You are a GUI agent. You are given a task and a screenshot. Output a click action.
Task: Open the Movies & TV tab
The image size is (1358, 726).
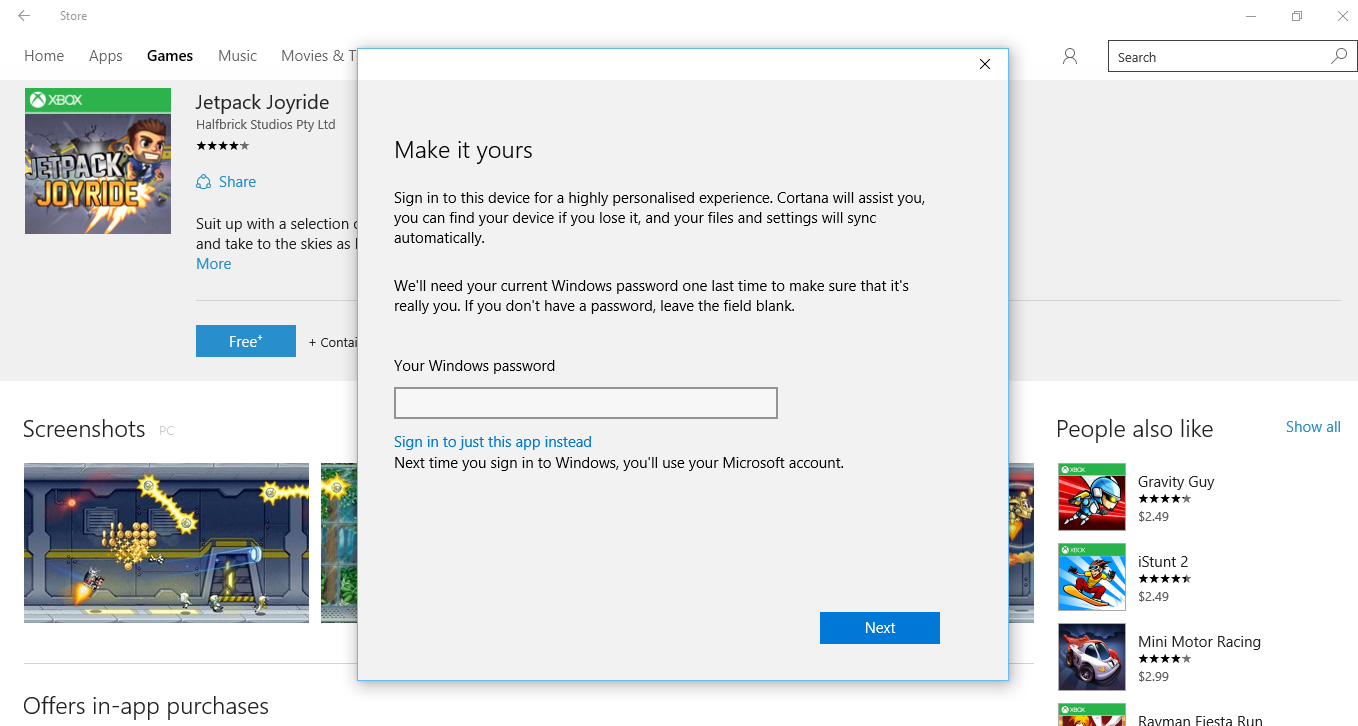coord(318,56)
